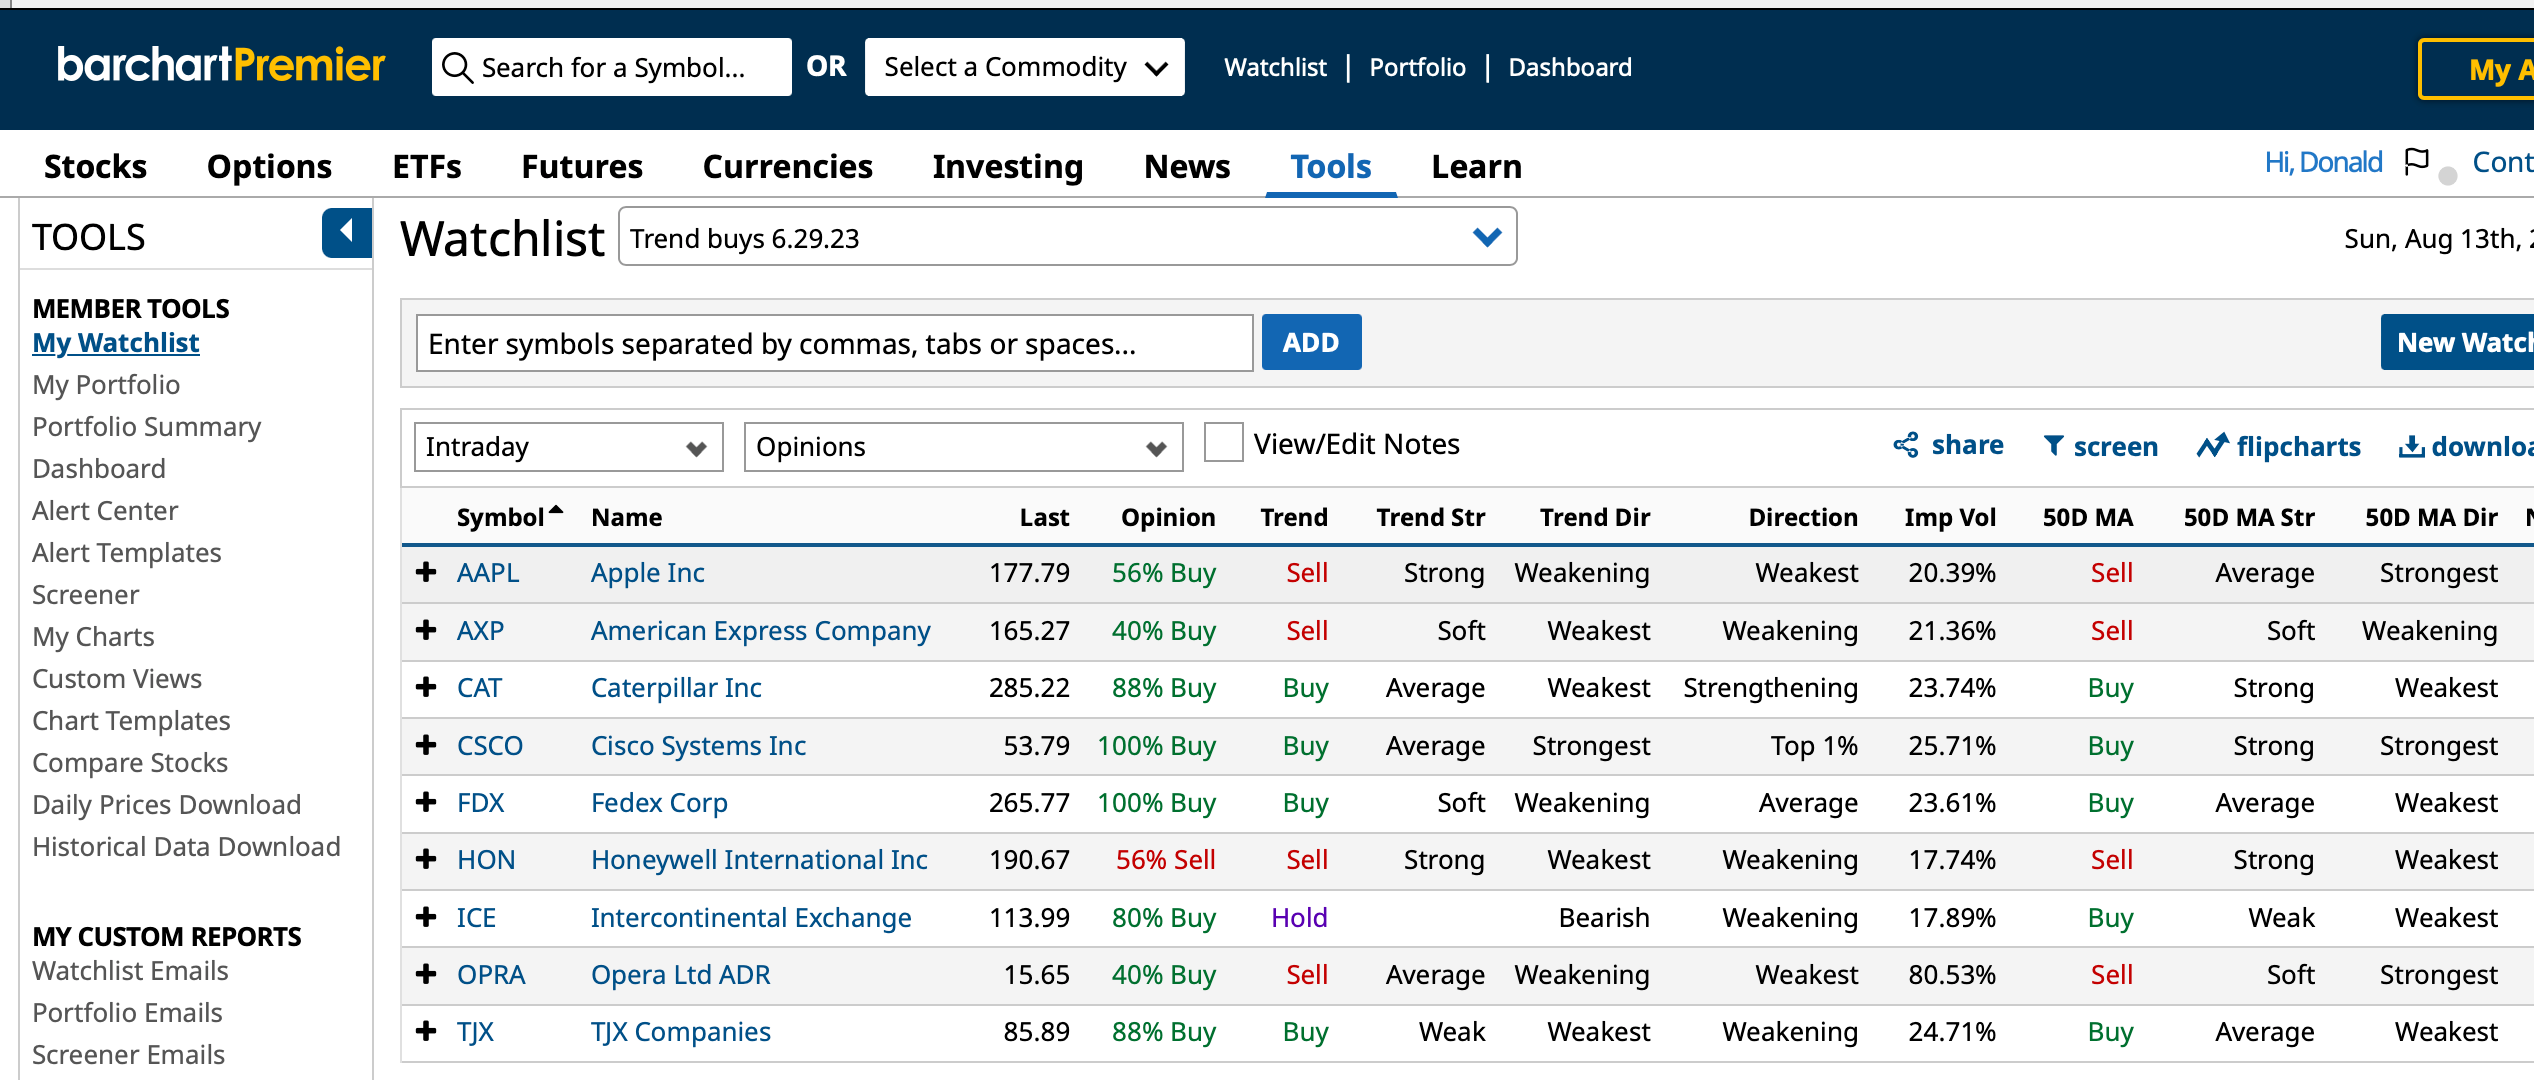Open the Intraday dropdown

tap(568, 447)
